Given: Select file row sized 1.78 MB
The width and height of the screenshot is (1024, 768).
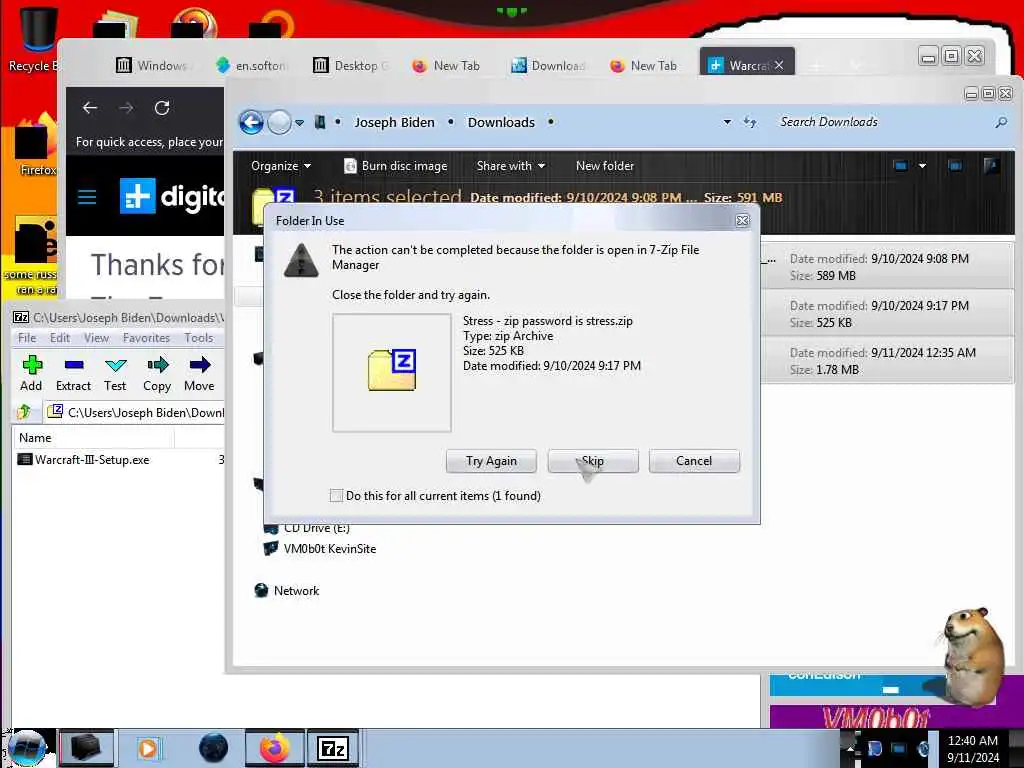Looking at the screenshot, I should click(x=888, y=360).
